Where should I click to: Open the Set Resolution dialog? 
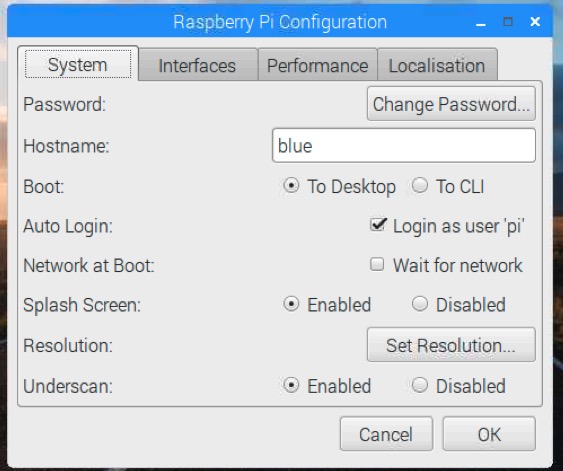451,345
